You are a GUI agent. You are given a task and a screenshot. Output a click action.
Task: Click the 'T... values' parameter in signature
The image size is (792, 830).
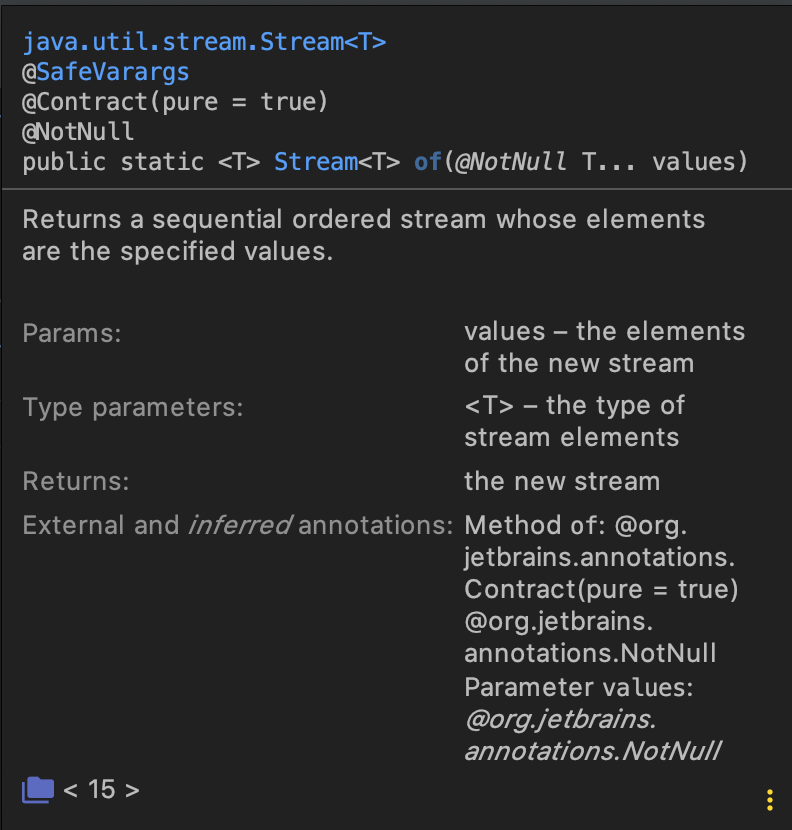coord(659,162)
